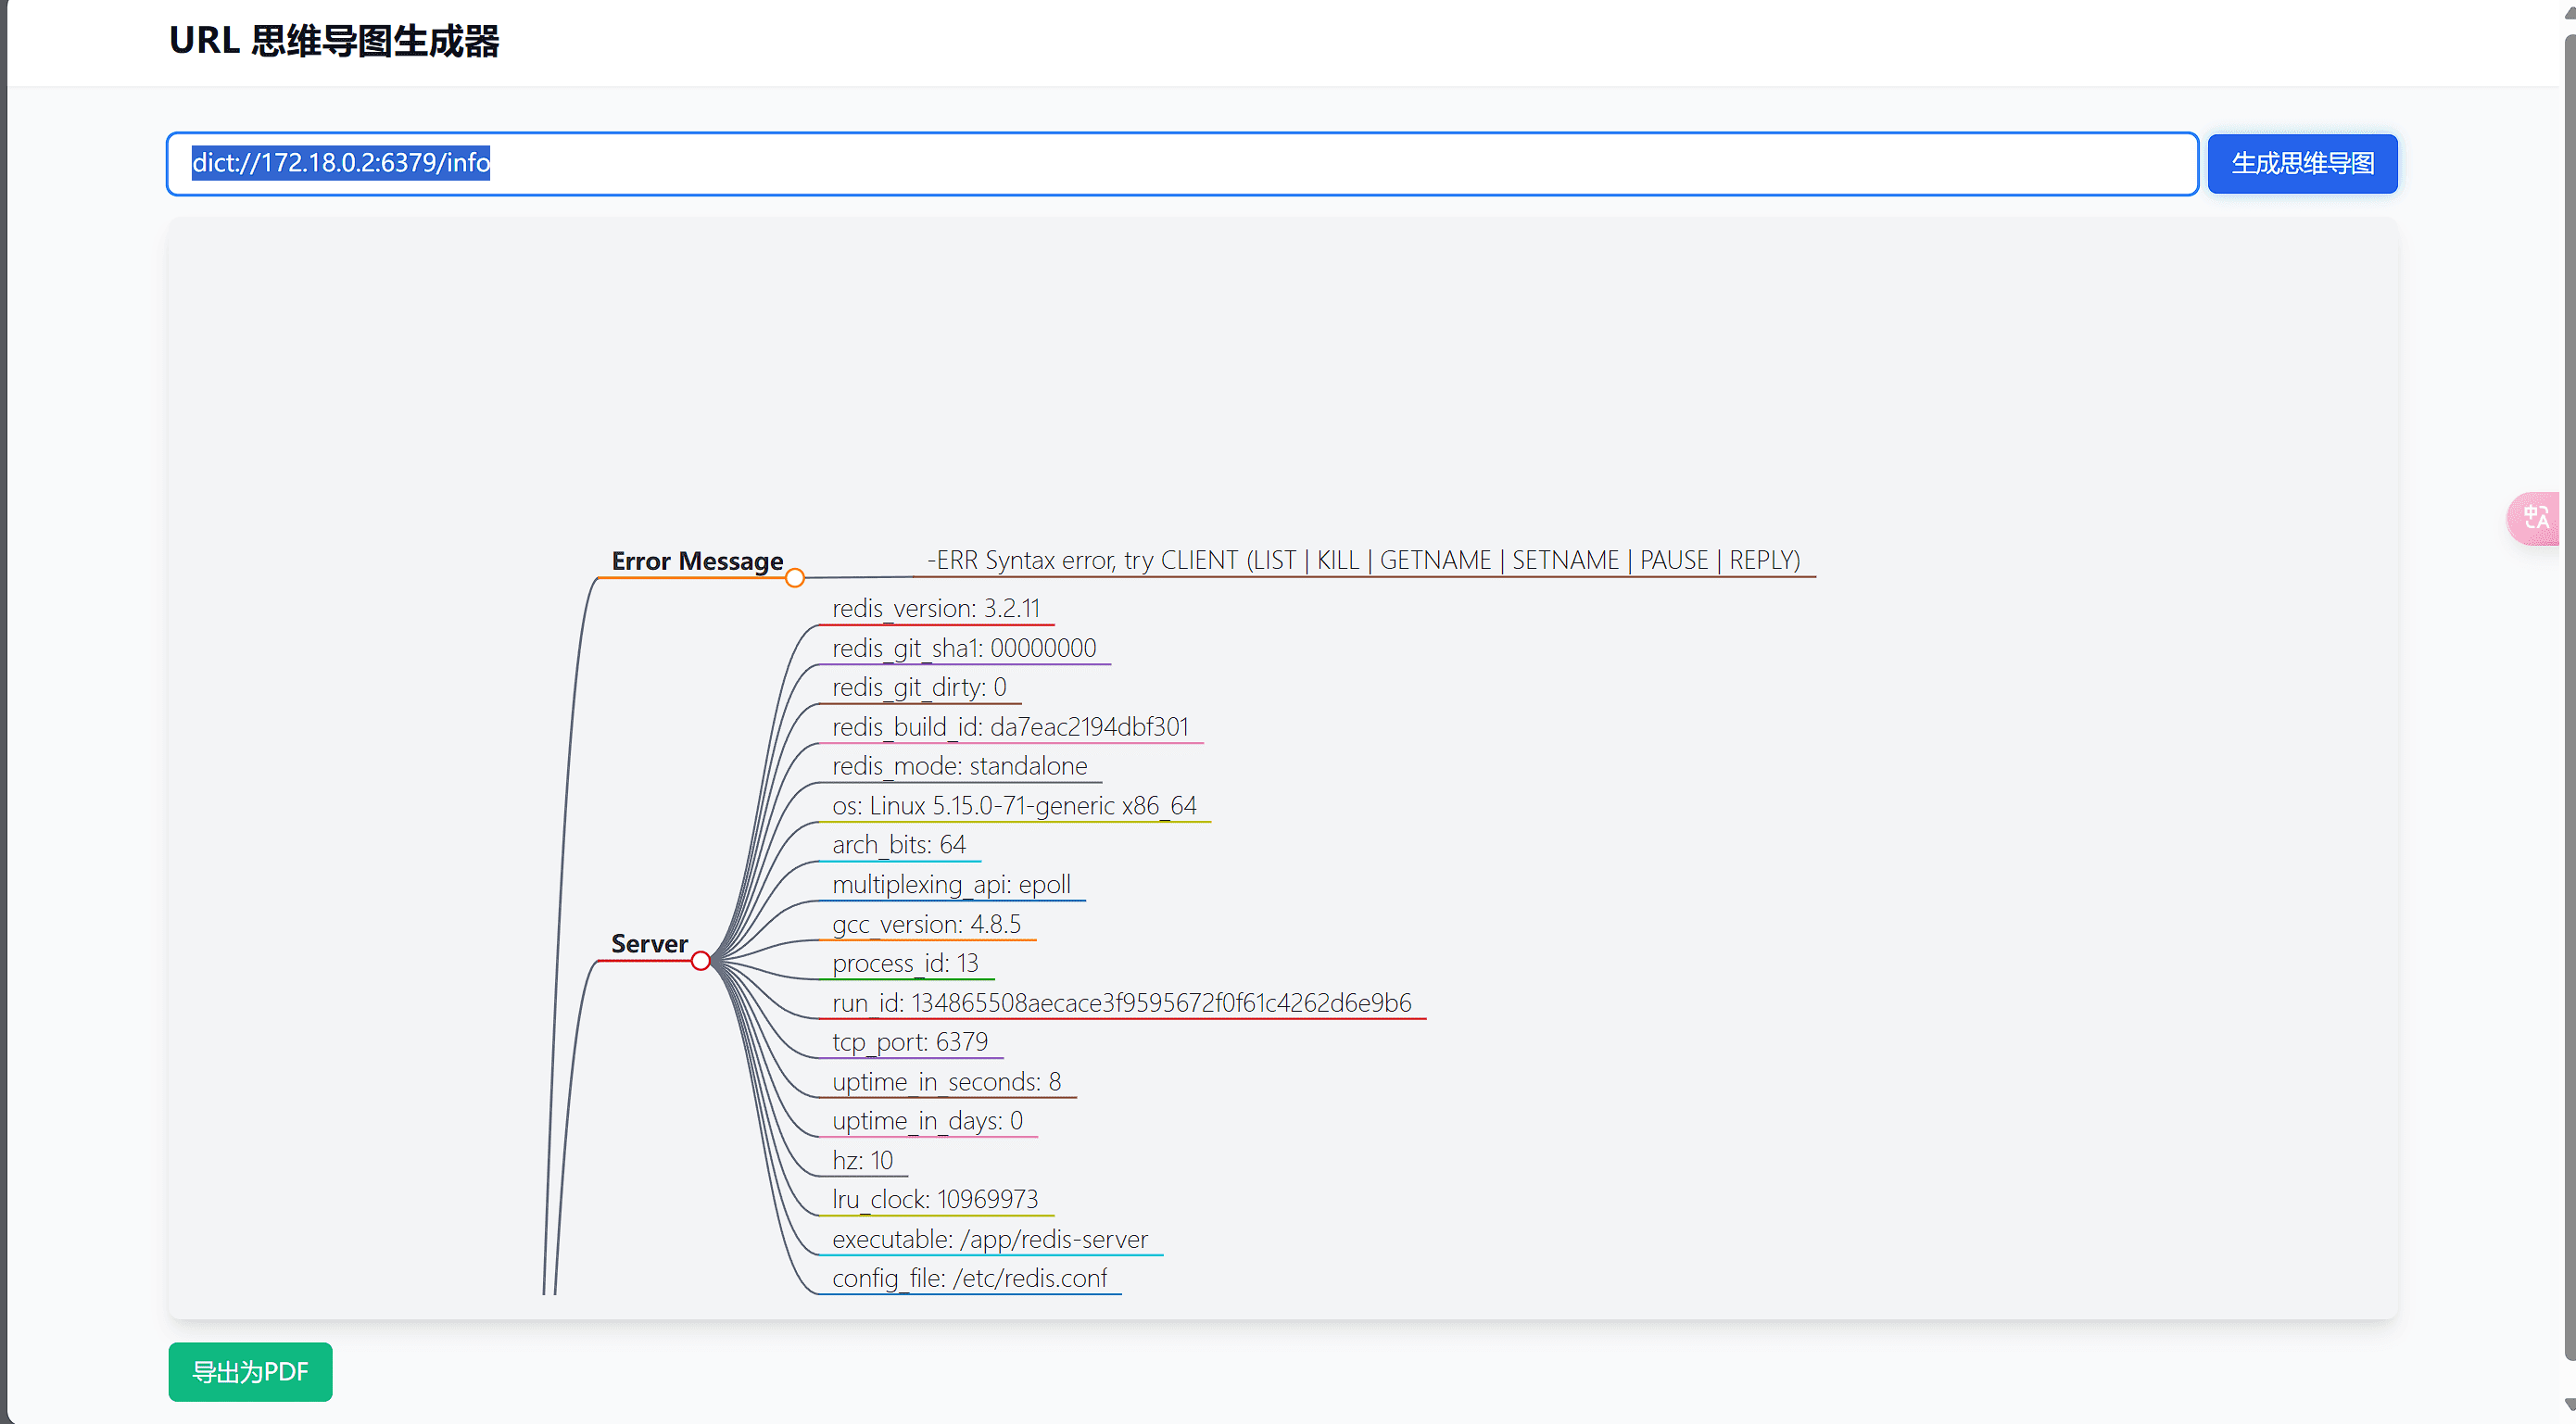Click the gcc_version: 4.8.5 node
This screenshot has width=2576, height=1424.
[926, 924]
